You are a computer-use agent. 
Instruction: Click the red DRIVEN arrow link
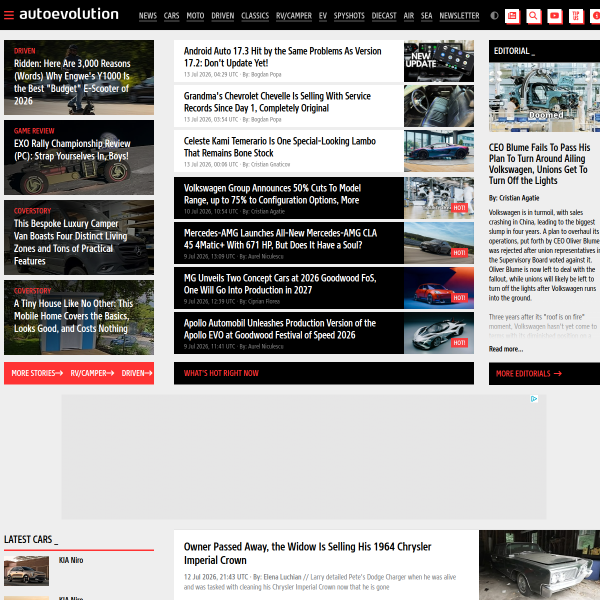click(137, 373)
